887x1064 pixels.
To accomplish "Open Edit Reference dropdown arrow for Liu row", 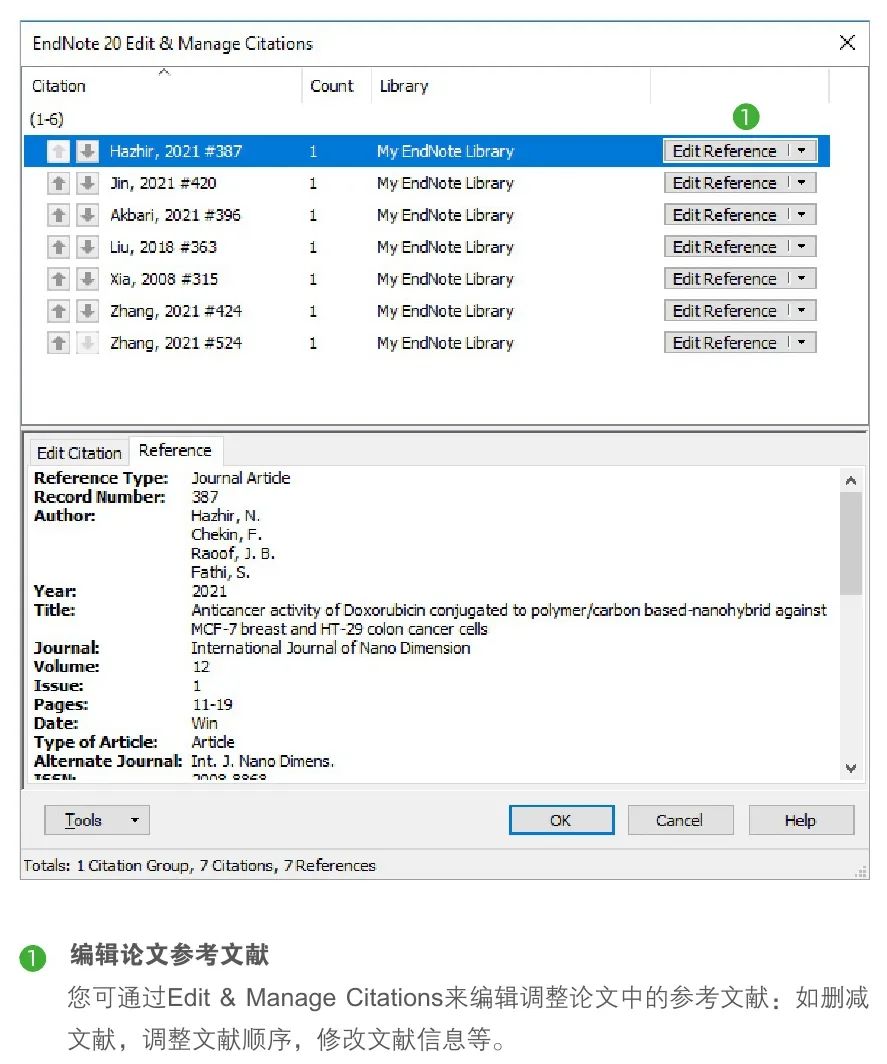I will click(801, 246).
